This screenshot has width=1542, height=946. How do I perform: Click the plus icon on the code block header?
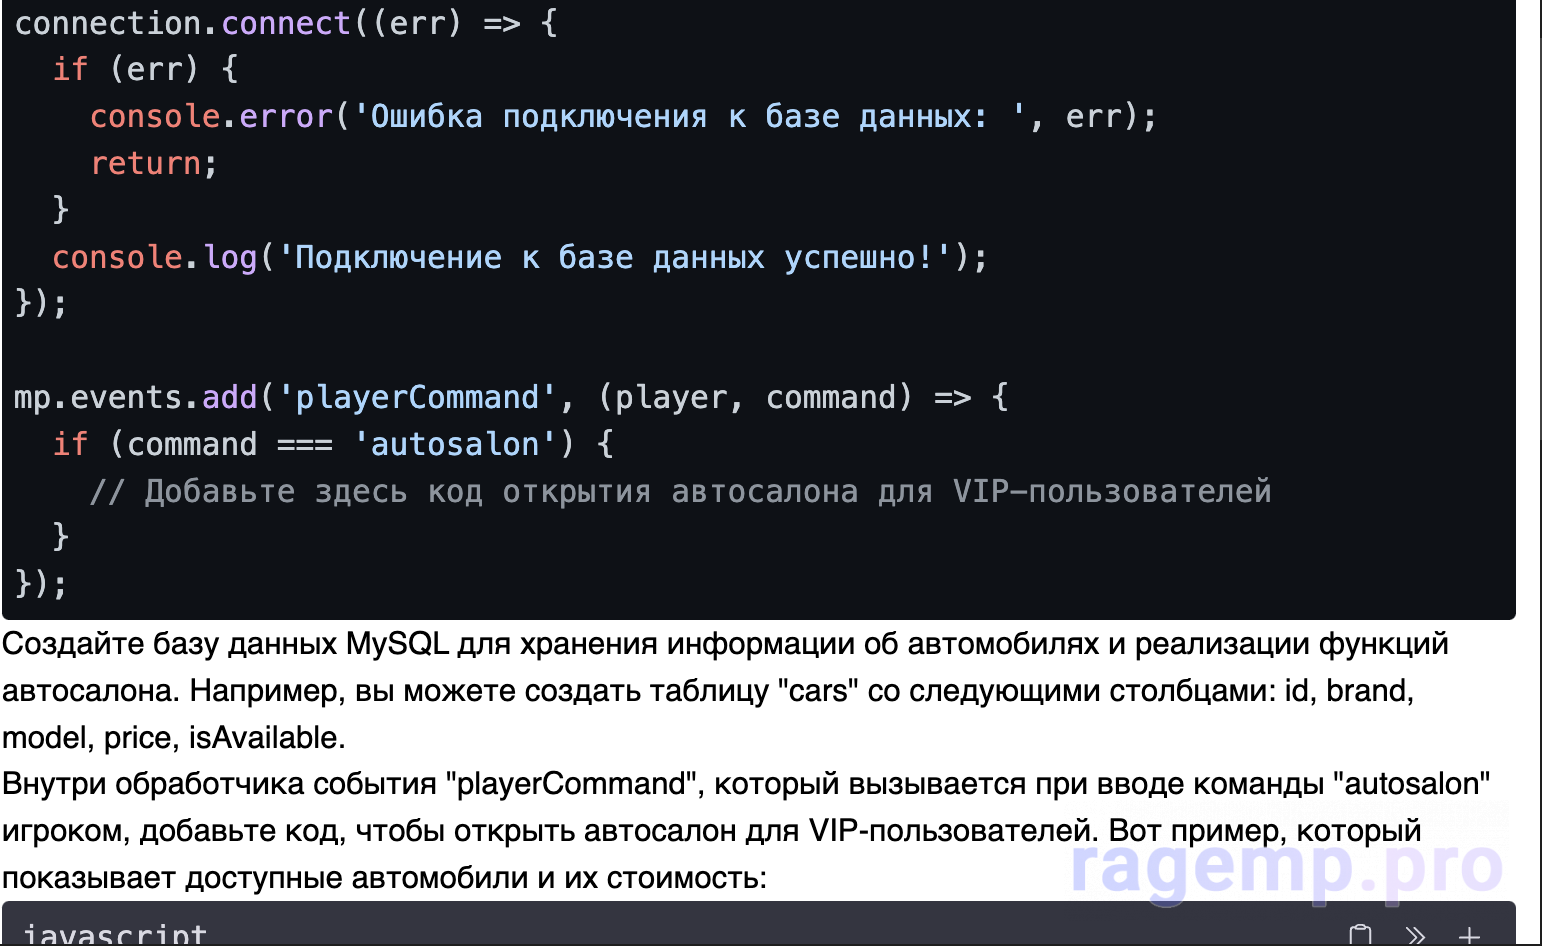tap(1468, 935)
